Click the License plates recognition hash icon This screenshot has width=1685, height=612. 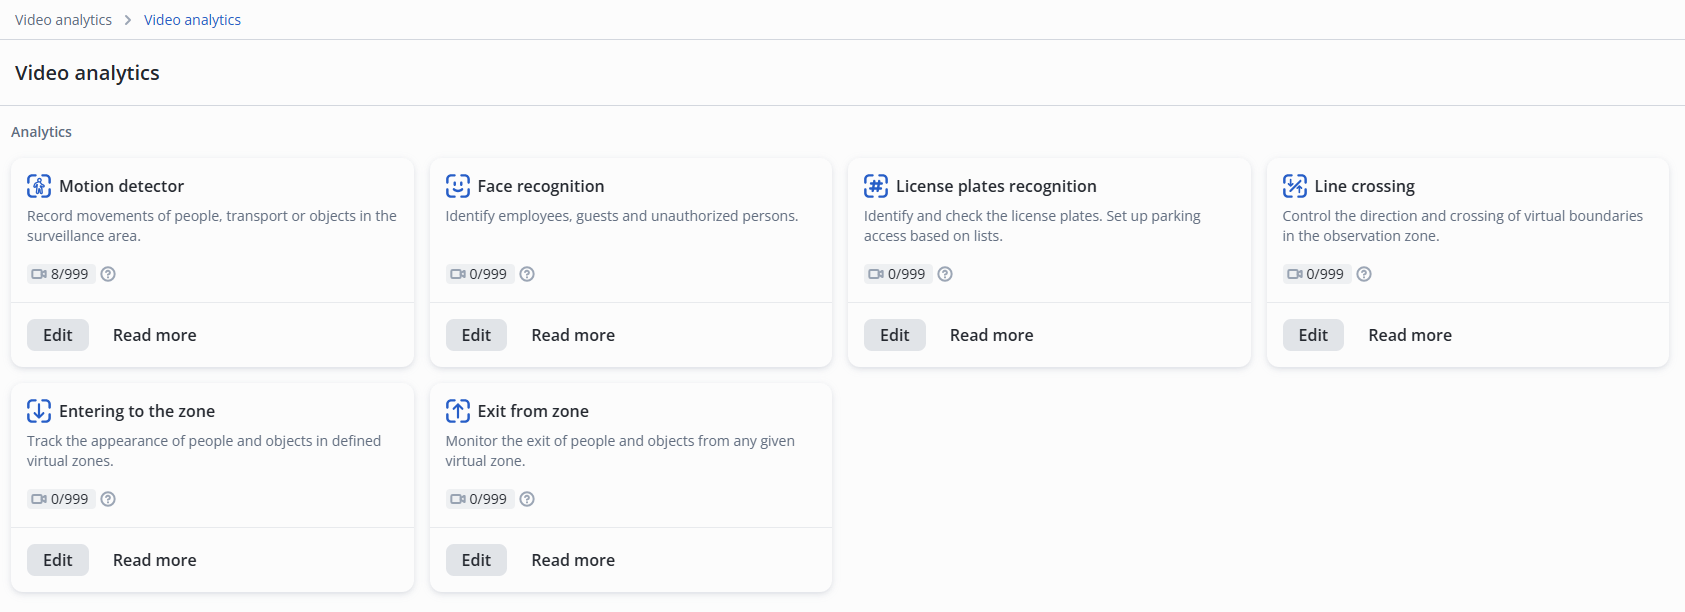876,186
